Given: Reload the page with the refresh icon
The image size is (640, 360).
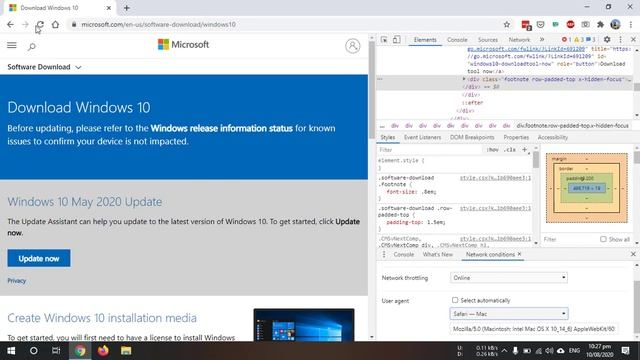Looking at the screenshot, I should [40, 24].
